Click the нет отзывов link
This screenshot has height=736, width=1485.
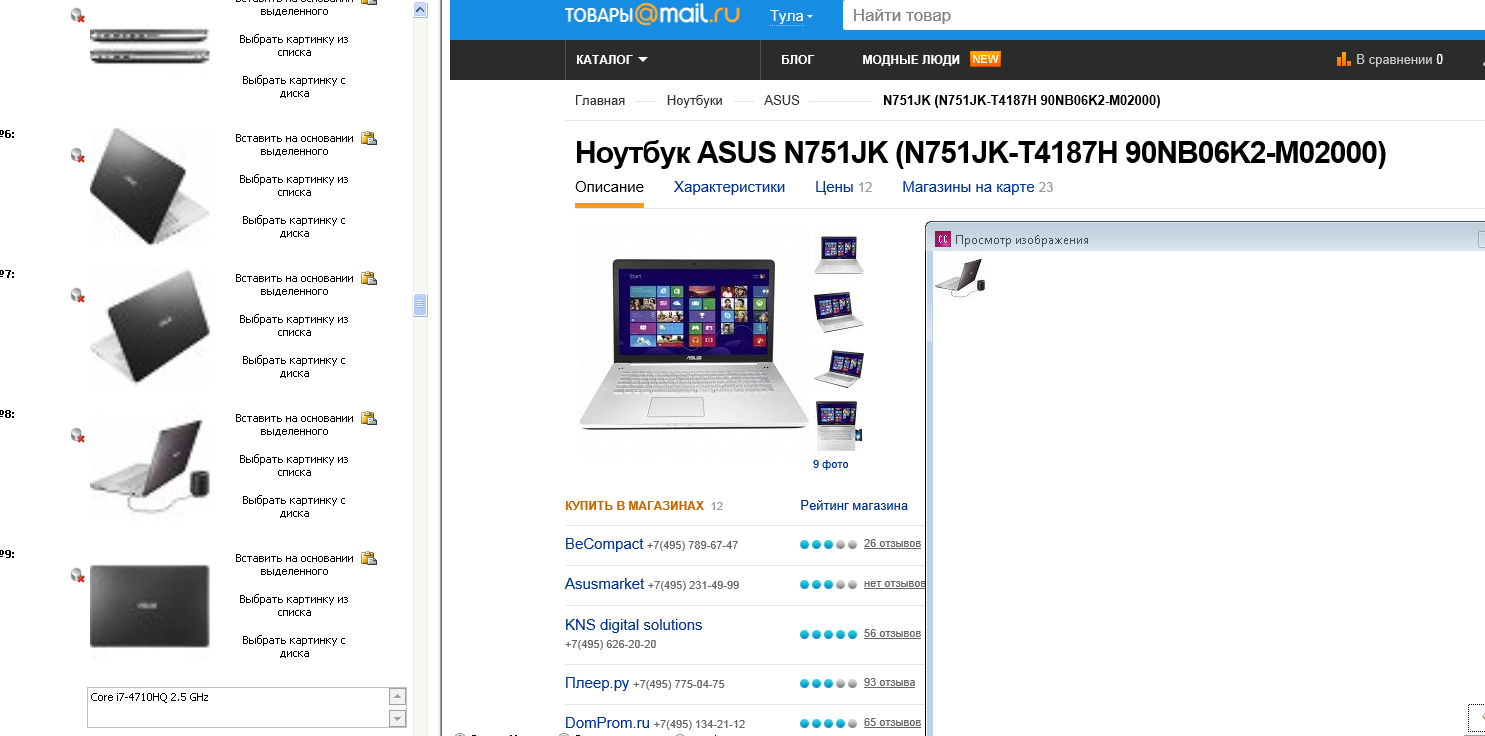[894, 584]
